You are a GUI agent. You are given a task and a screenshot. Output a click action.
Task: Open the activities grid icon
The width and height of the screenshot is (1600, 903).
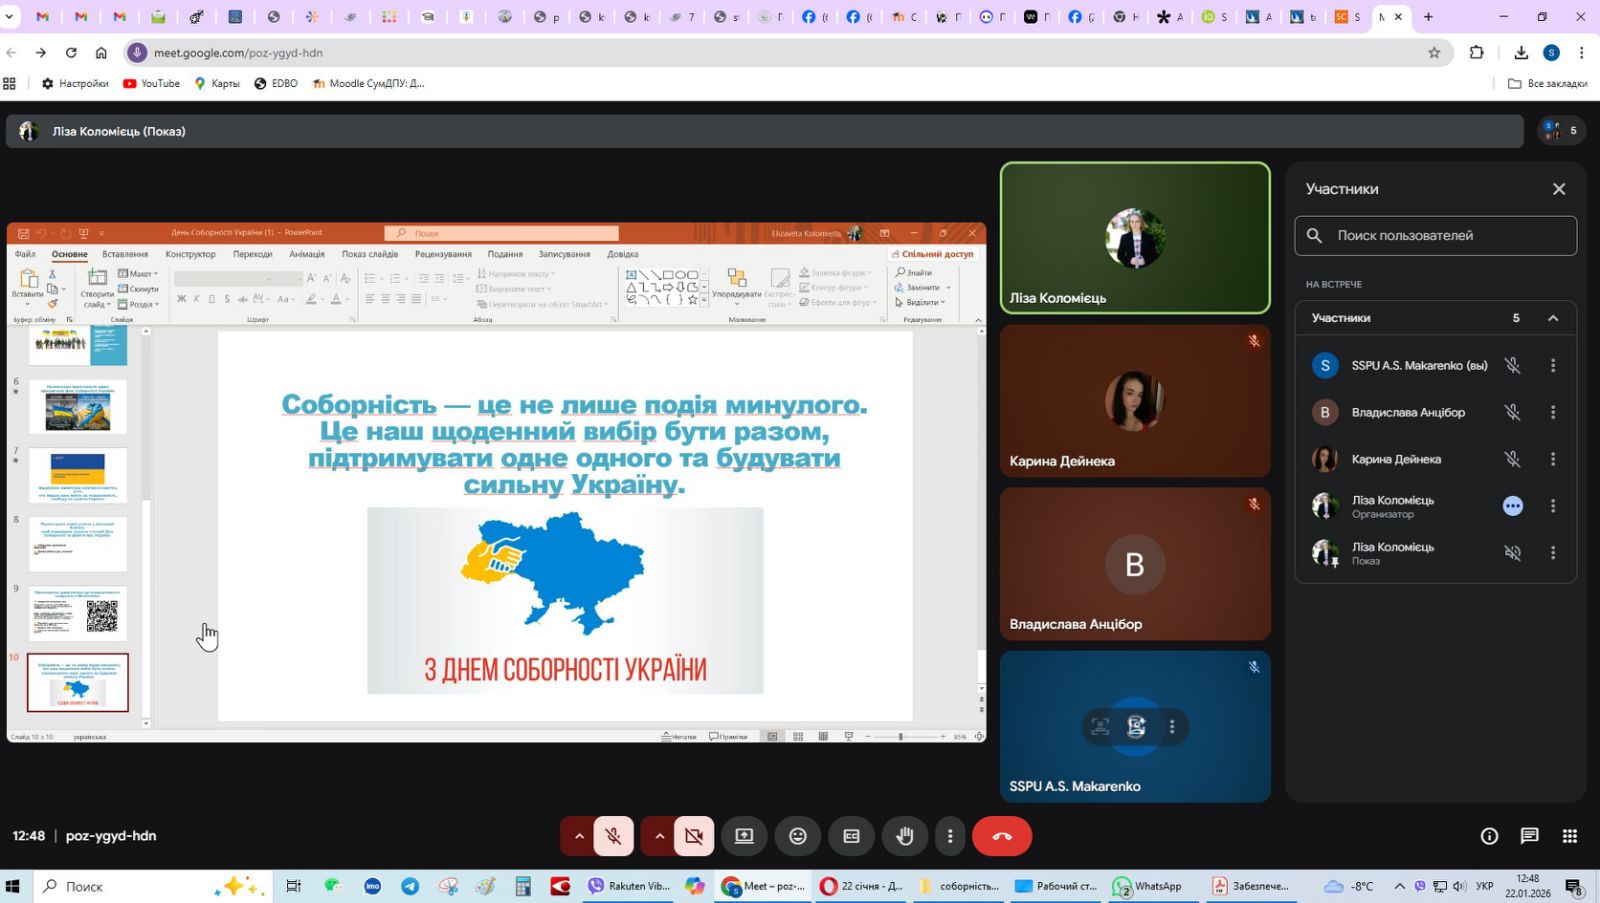pyautogui.click(x=1570, y=836)
